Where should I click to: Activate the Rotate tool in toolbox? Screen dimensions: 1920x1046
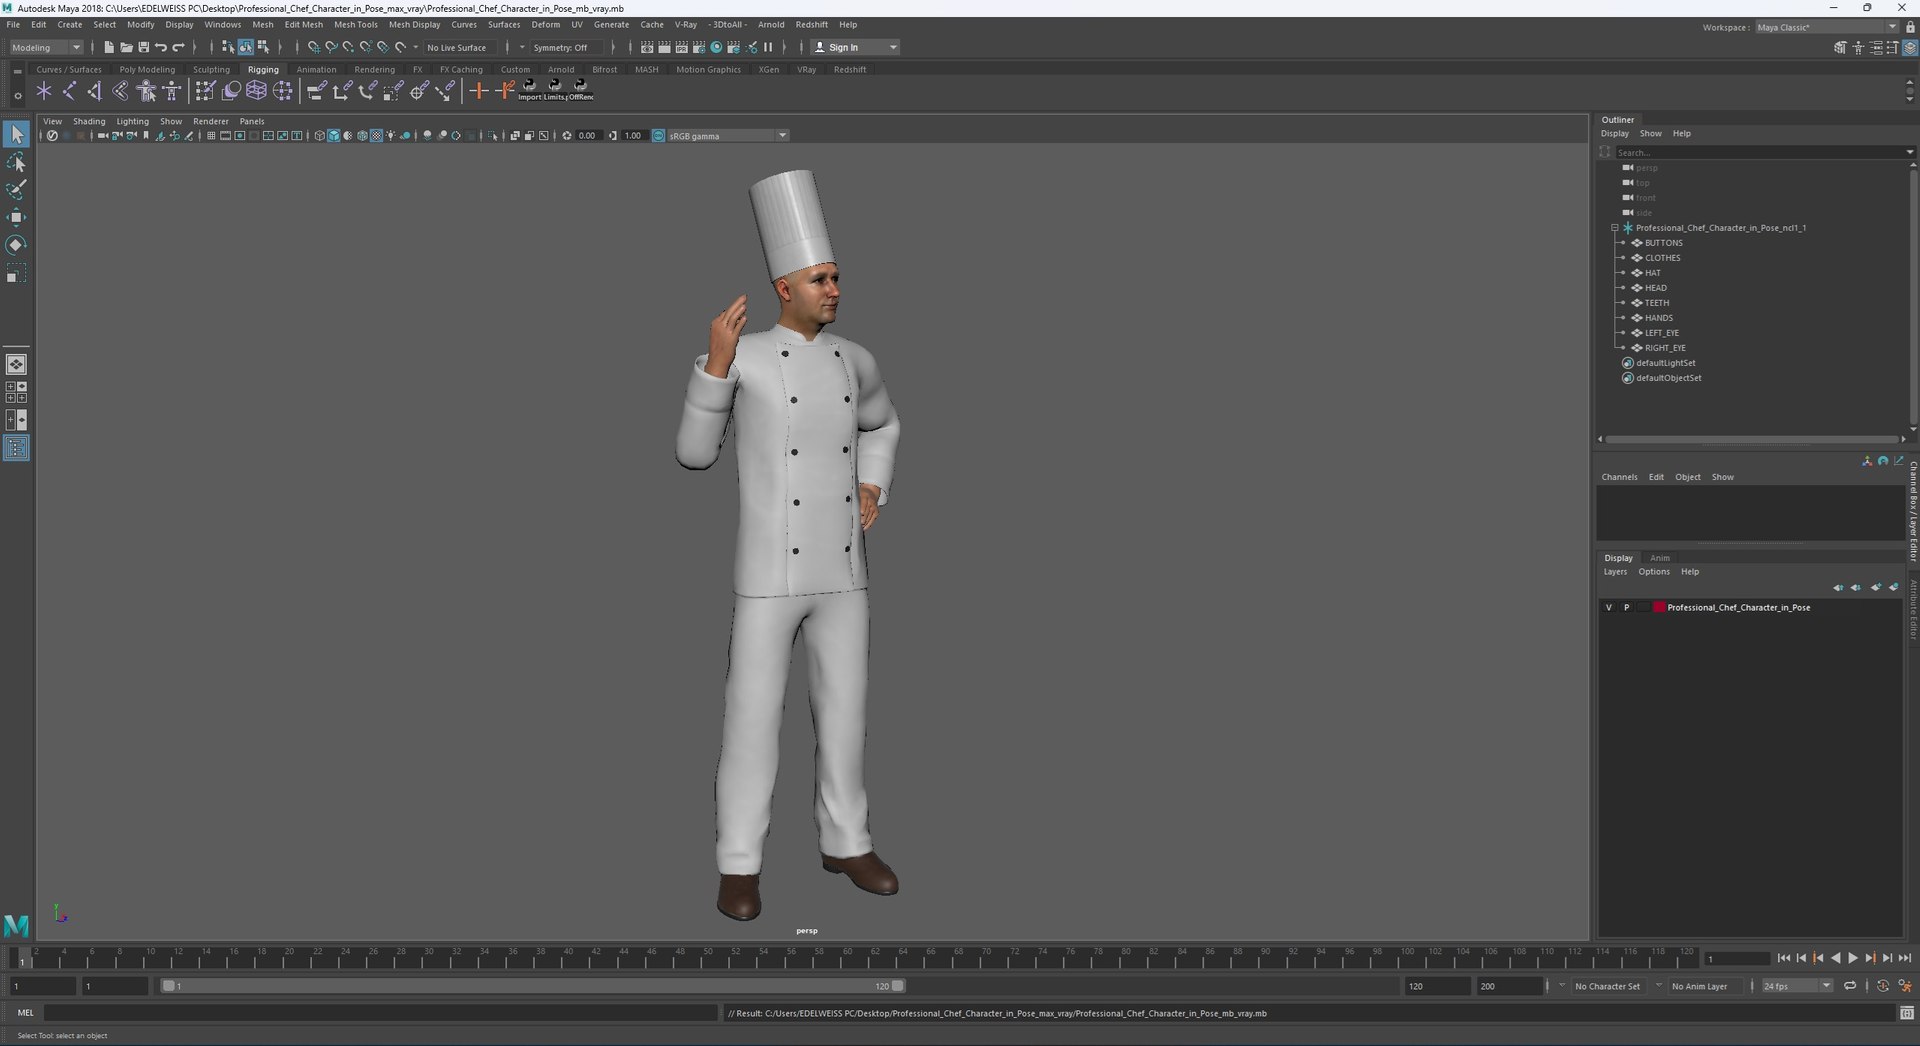coord(16,245)
